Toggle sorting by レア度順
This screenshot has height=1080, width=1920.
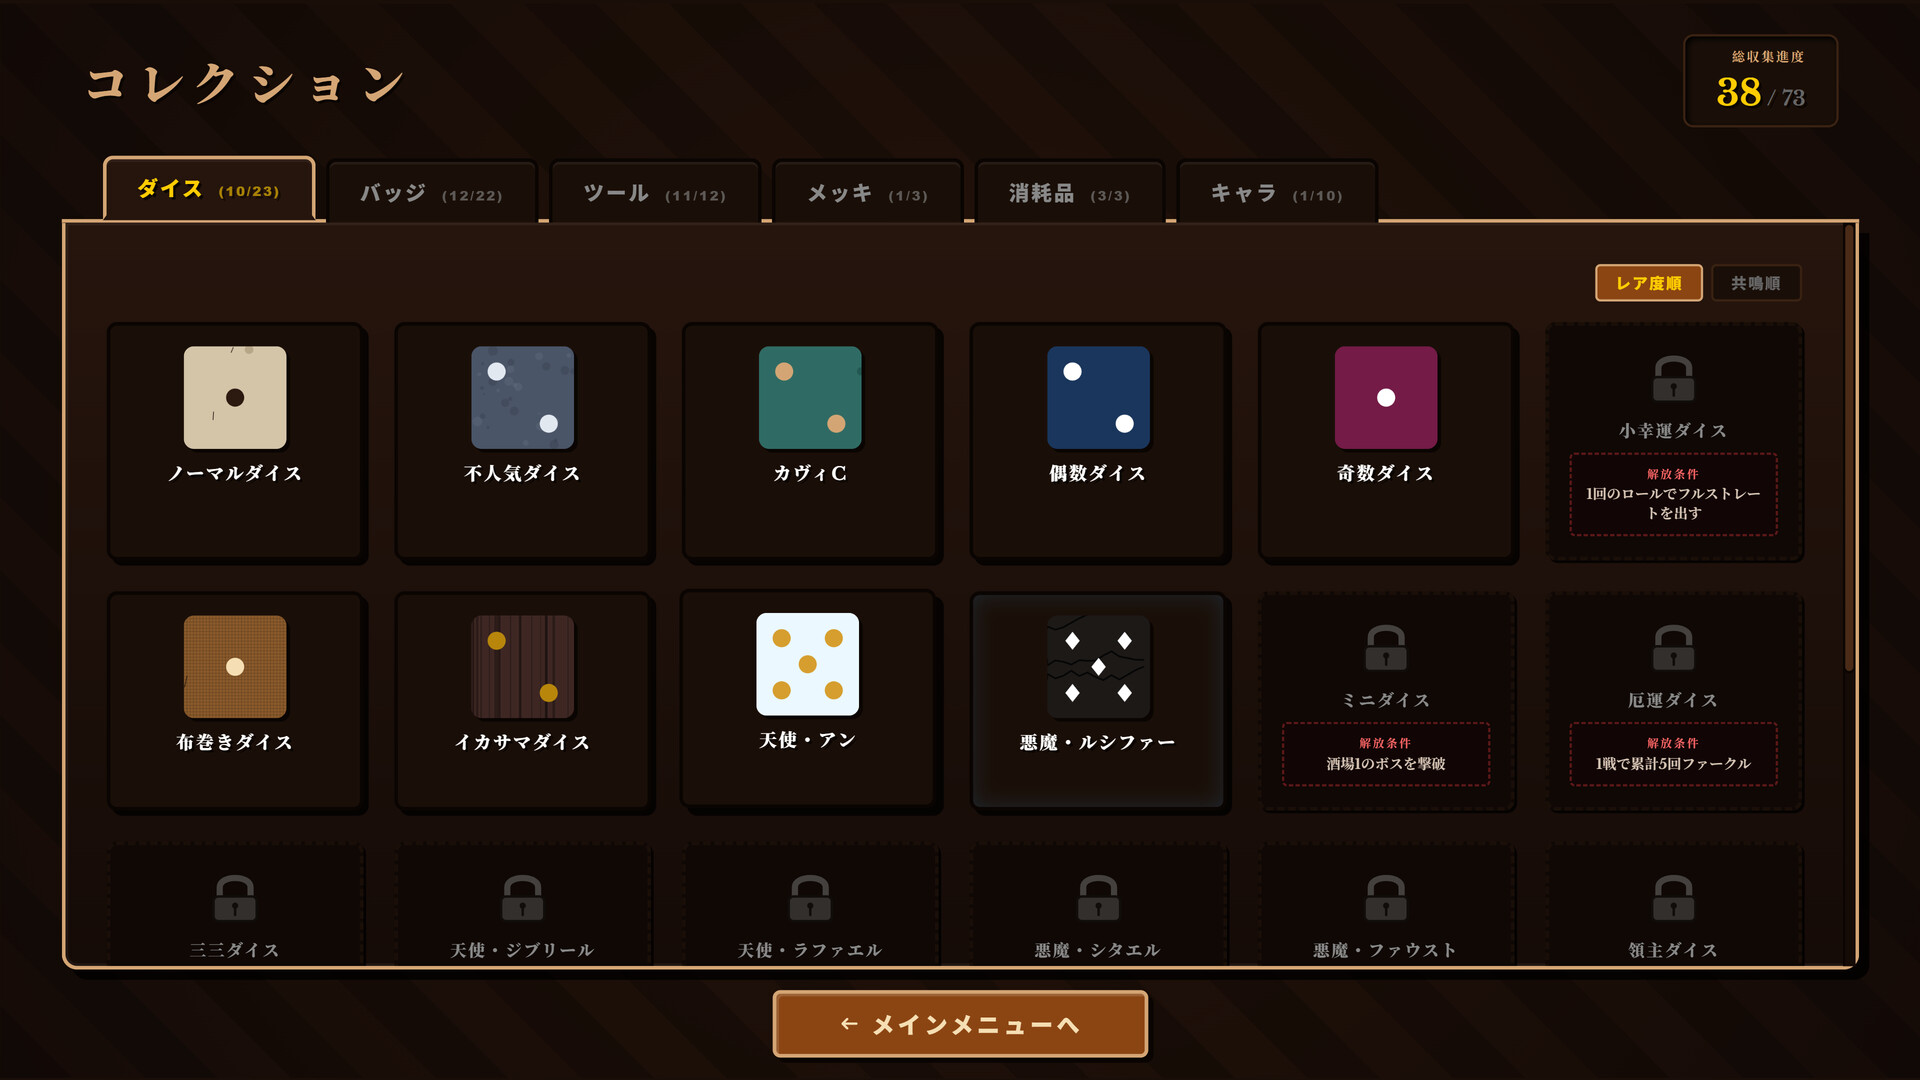click(1649, 283)
